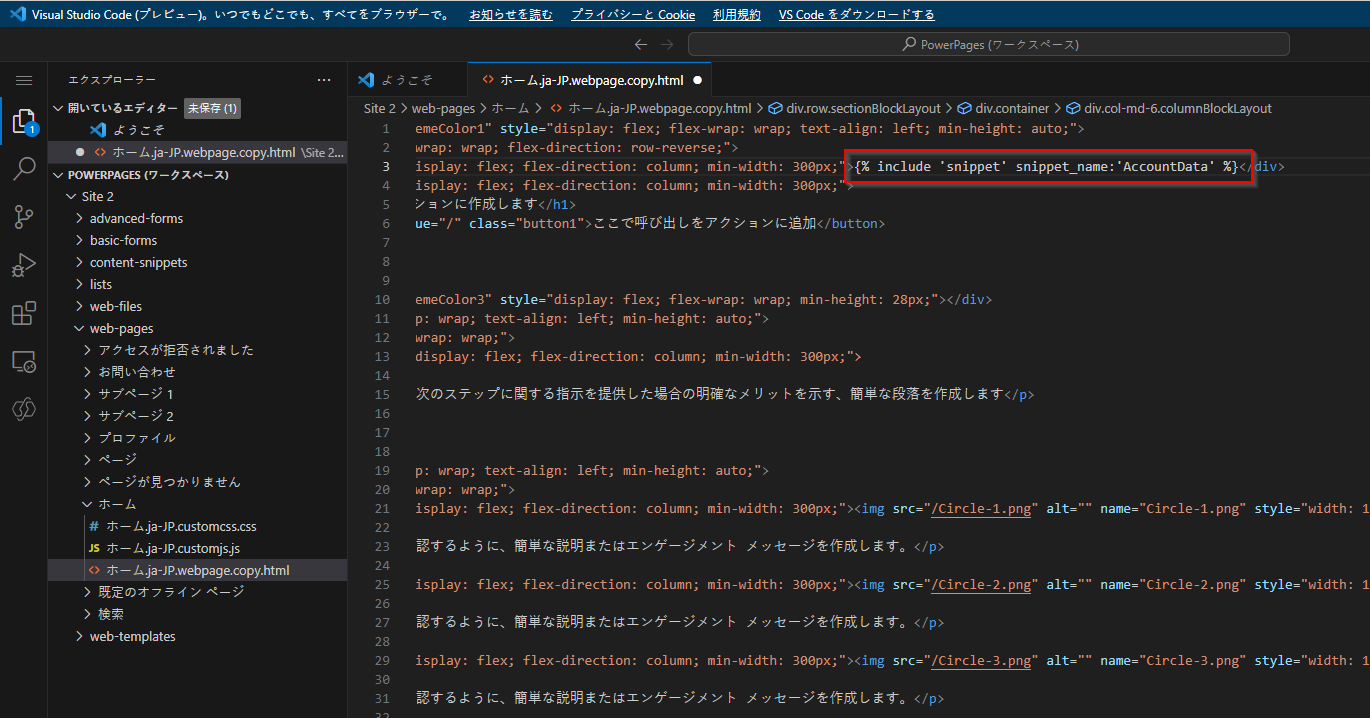Image resolution: width=1370 pixels, height=718 pixels.
Task: Open Explorer's more actions (...) icon
Action: pos(323,79)
